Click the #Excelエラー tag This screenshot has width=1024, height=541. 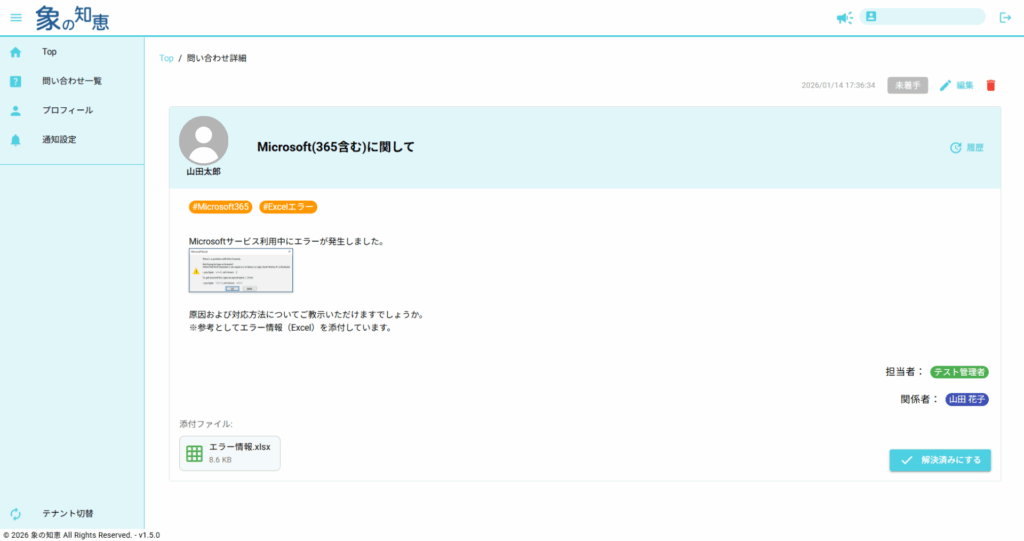tap(288, 207)
